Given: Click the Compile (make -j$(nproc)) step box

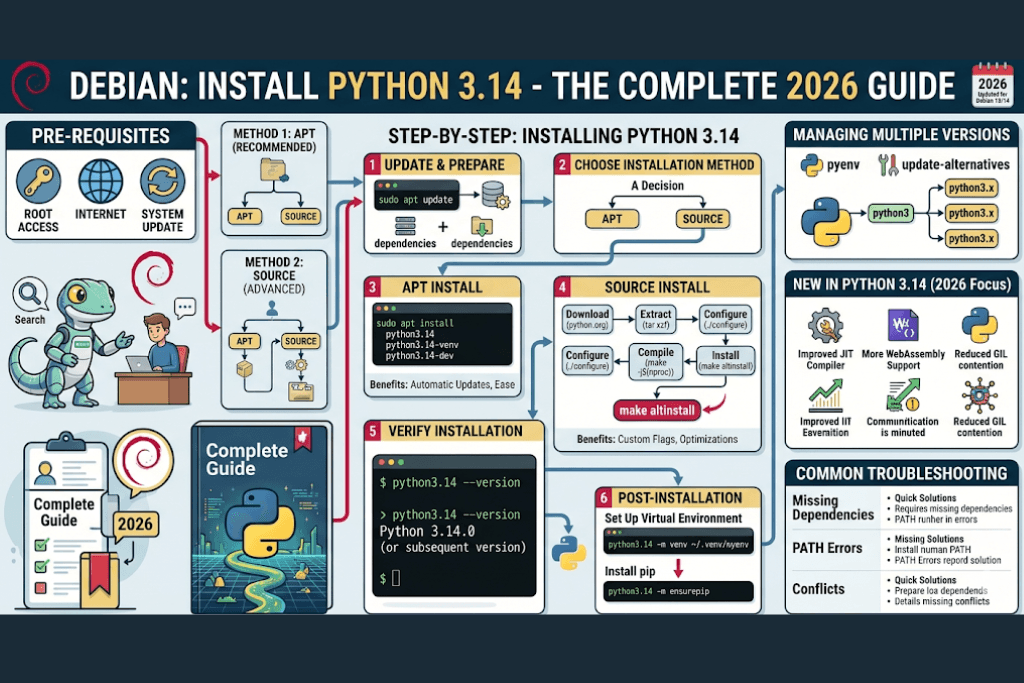Looking at the screenshot, I should [x=656, y=362].
